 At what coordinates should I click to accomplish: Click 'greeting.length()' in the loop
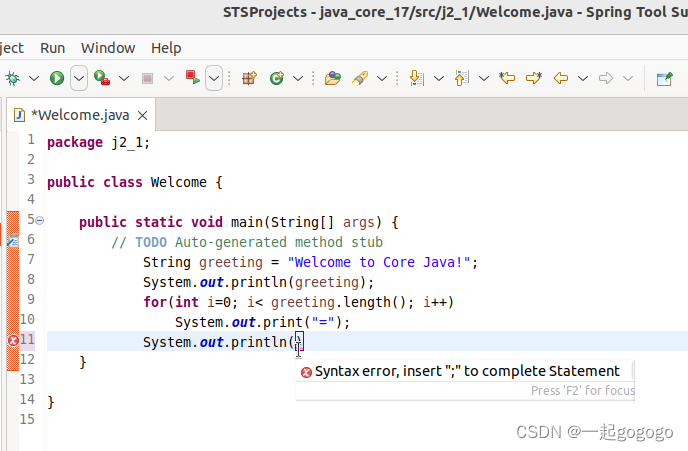coord(337,302)
